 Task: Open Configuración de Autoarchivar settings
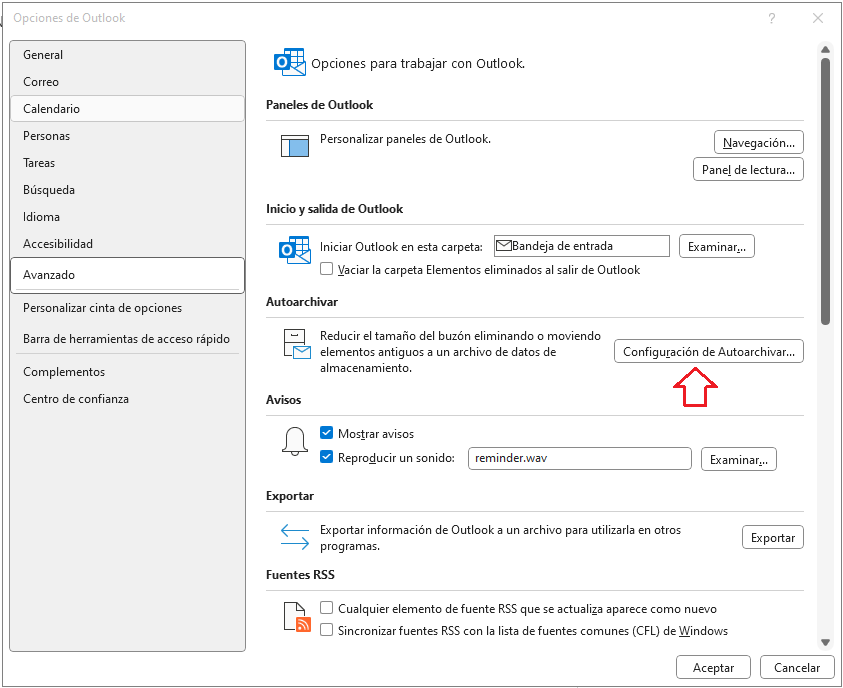coord(708,352)
